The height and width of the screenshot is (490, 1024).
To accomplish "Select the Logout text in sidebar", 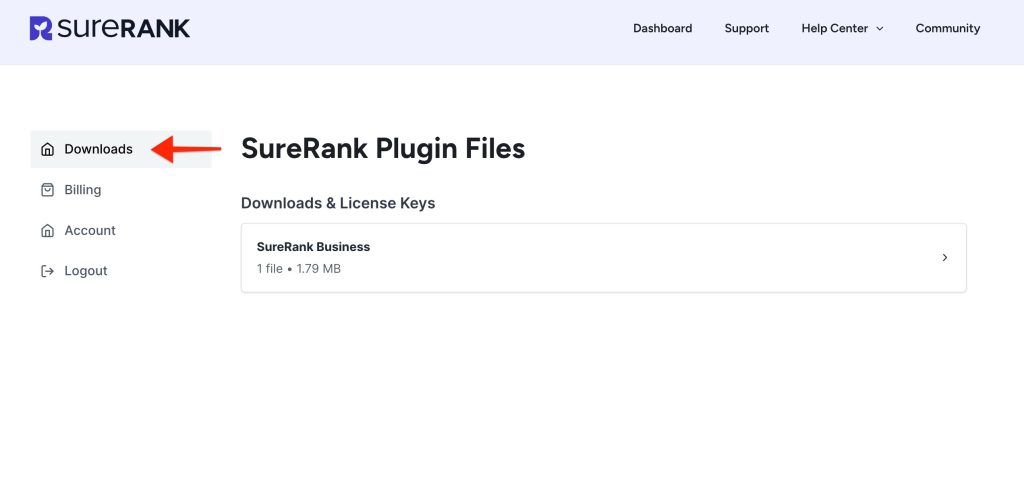I will click(85, 271).
